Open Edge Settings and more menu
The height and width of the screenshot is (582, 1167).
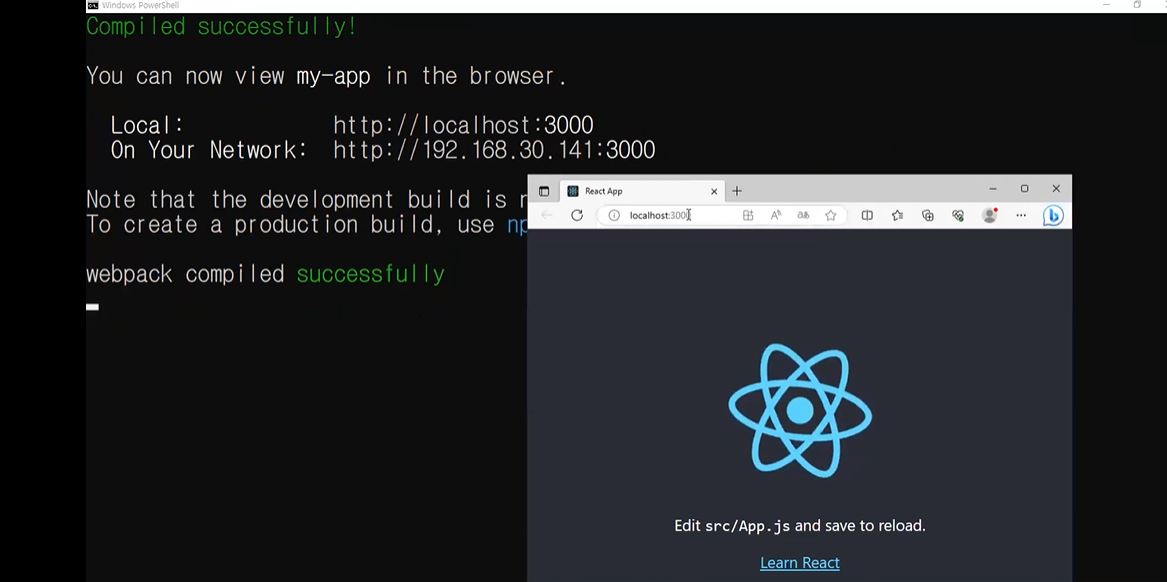click(x=1021, y=215)
